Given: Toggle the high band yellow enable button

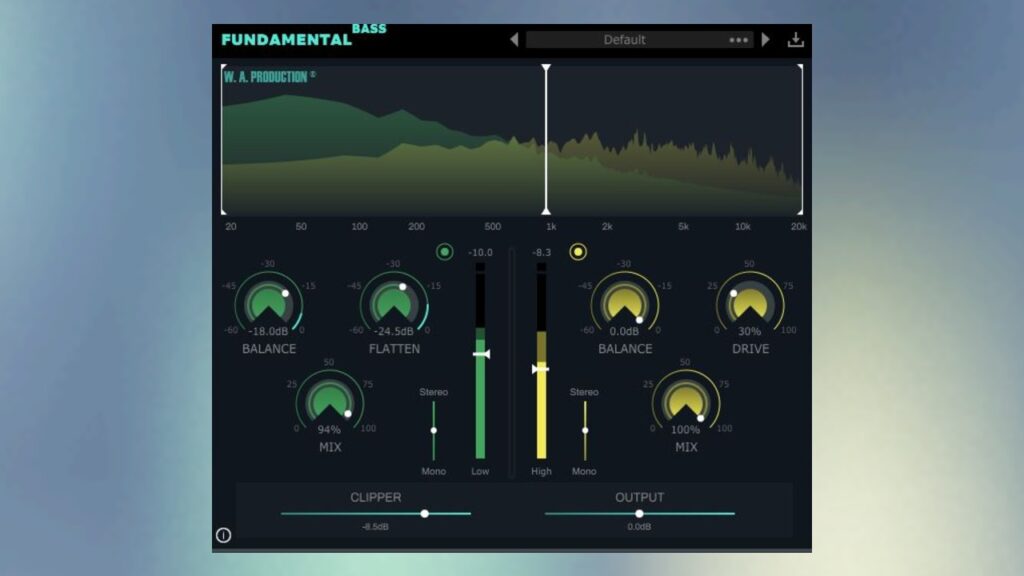Looking at the screenshot, I should click(578, 252).
